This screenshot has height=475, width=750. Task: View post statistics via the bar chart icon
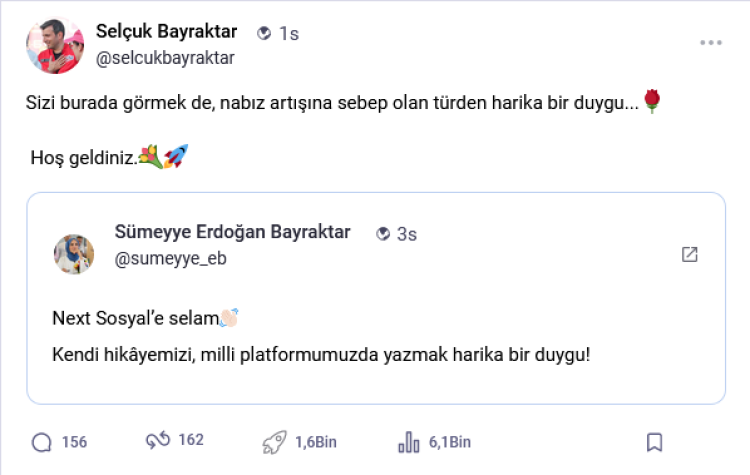tap(408, 442)
